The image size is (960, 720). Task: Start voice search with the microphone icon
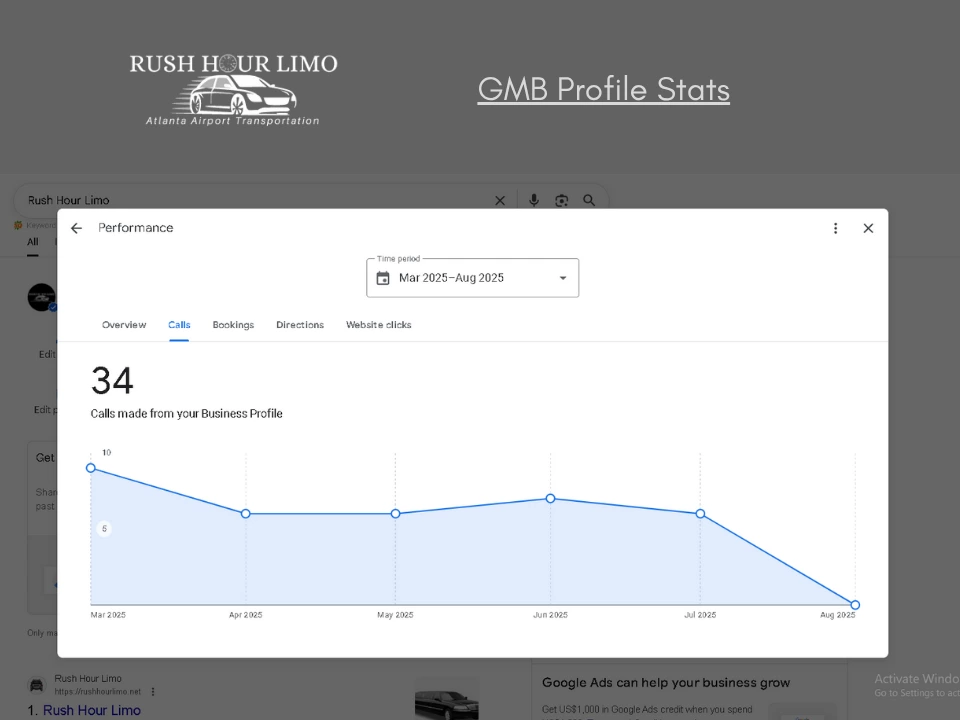point(534,200)
